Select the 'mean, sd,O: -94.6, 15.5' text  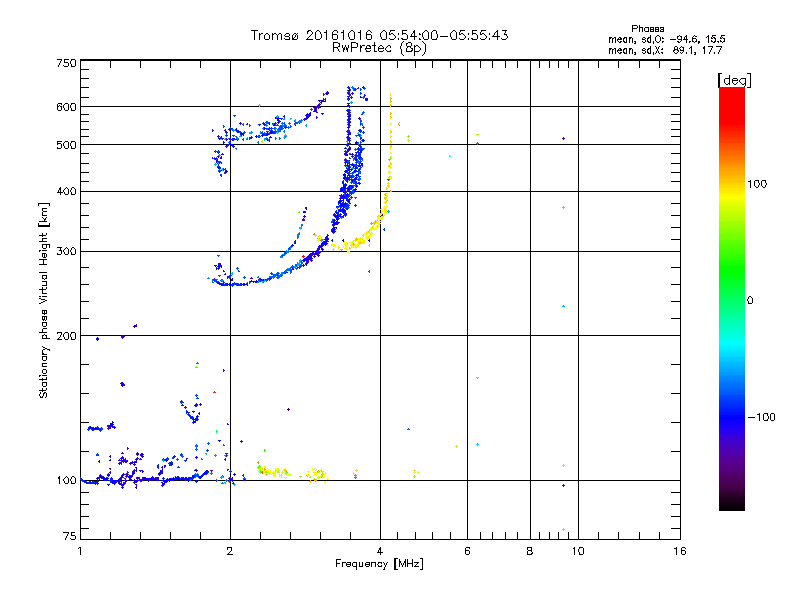click(666, 39)
